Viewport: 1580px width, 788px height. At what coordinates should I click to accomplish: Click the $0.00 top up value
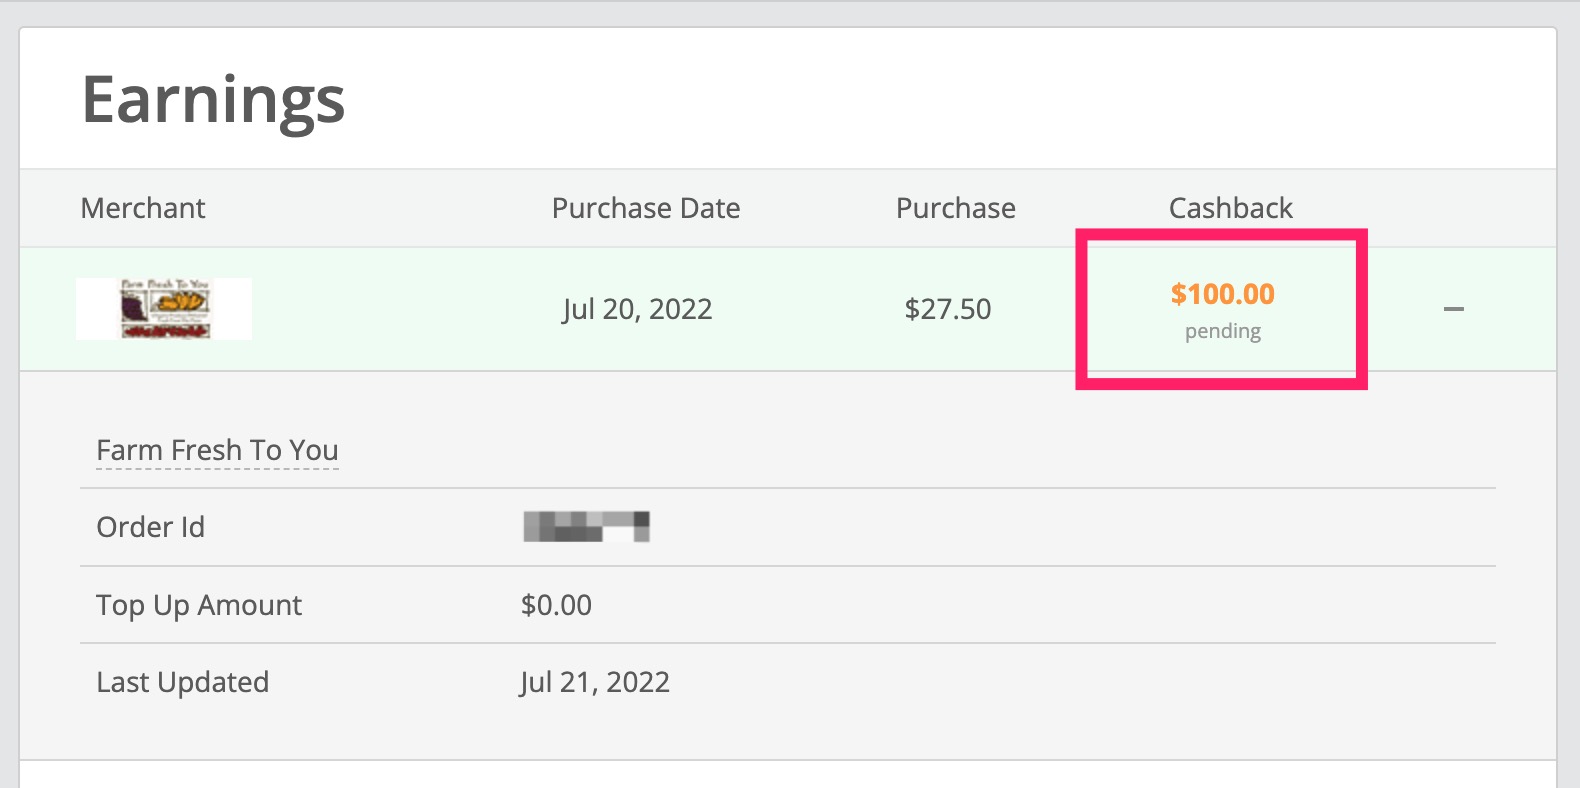click(x=556, y=605)
